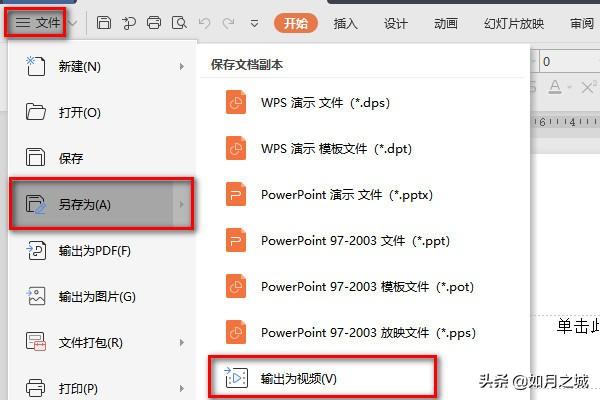Click the export to PDF toolbar icon

(x=129, y=23)
